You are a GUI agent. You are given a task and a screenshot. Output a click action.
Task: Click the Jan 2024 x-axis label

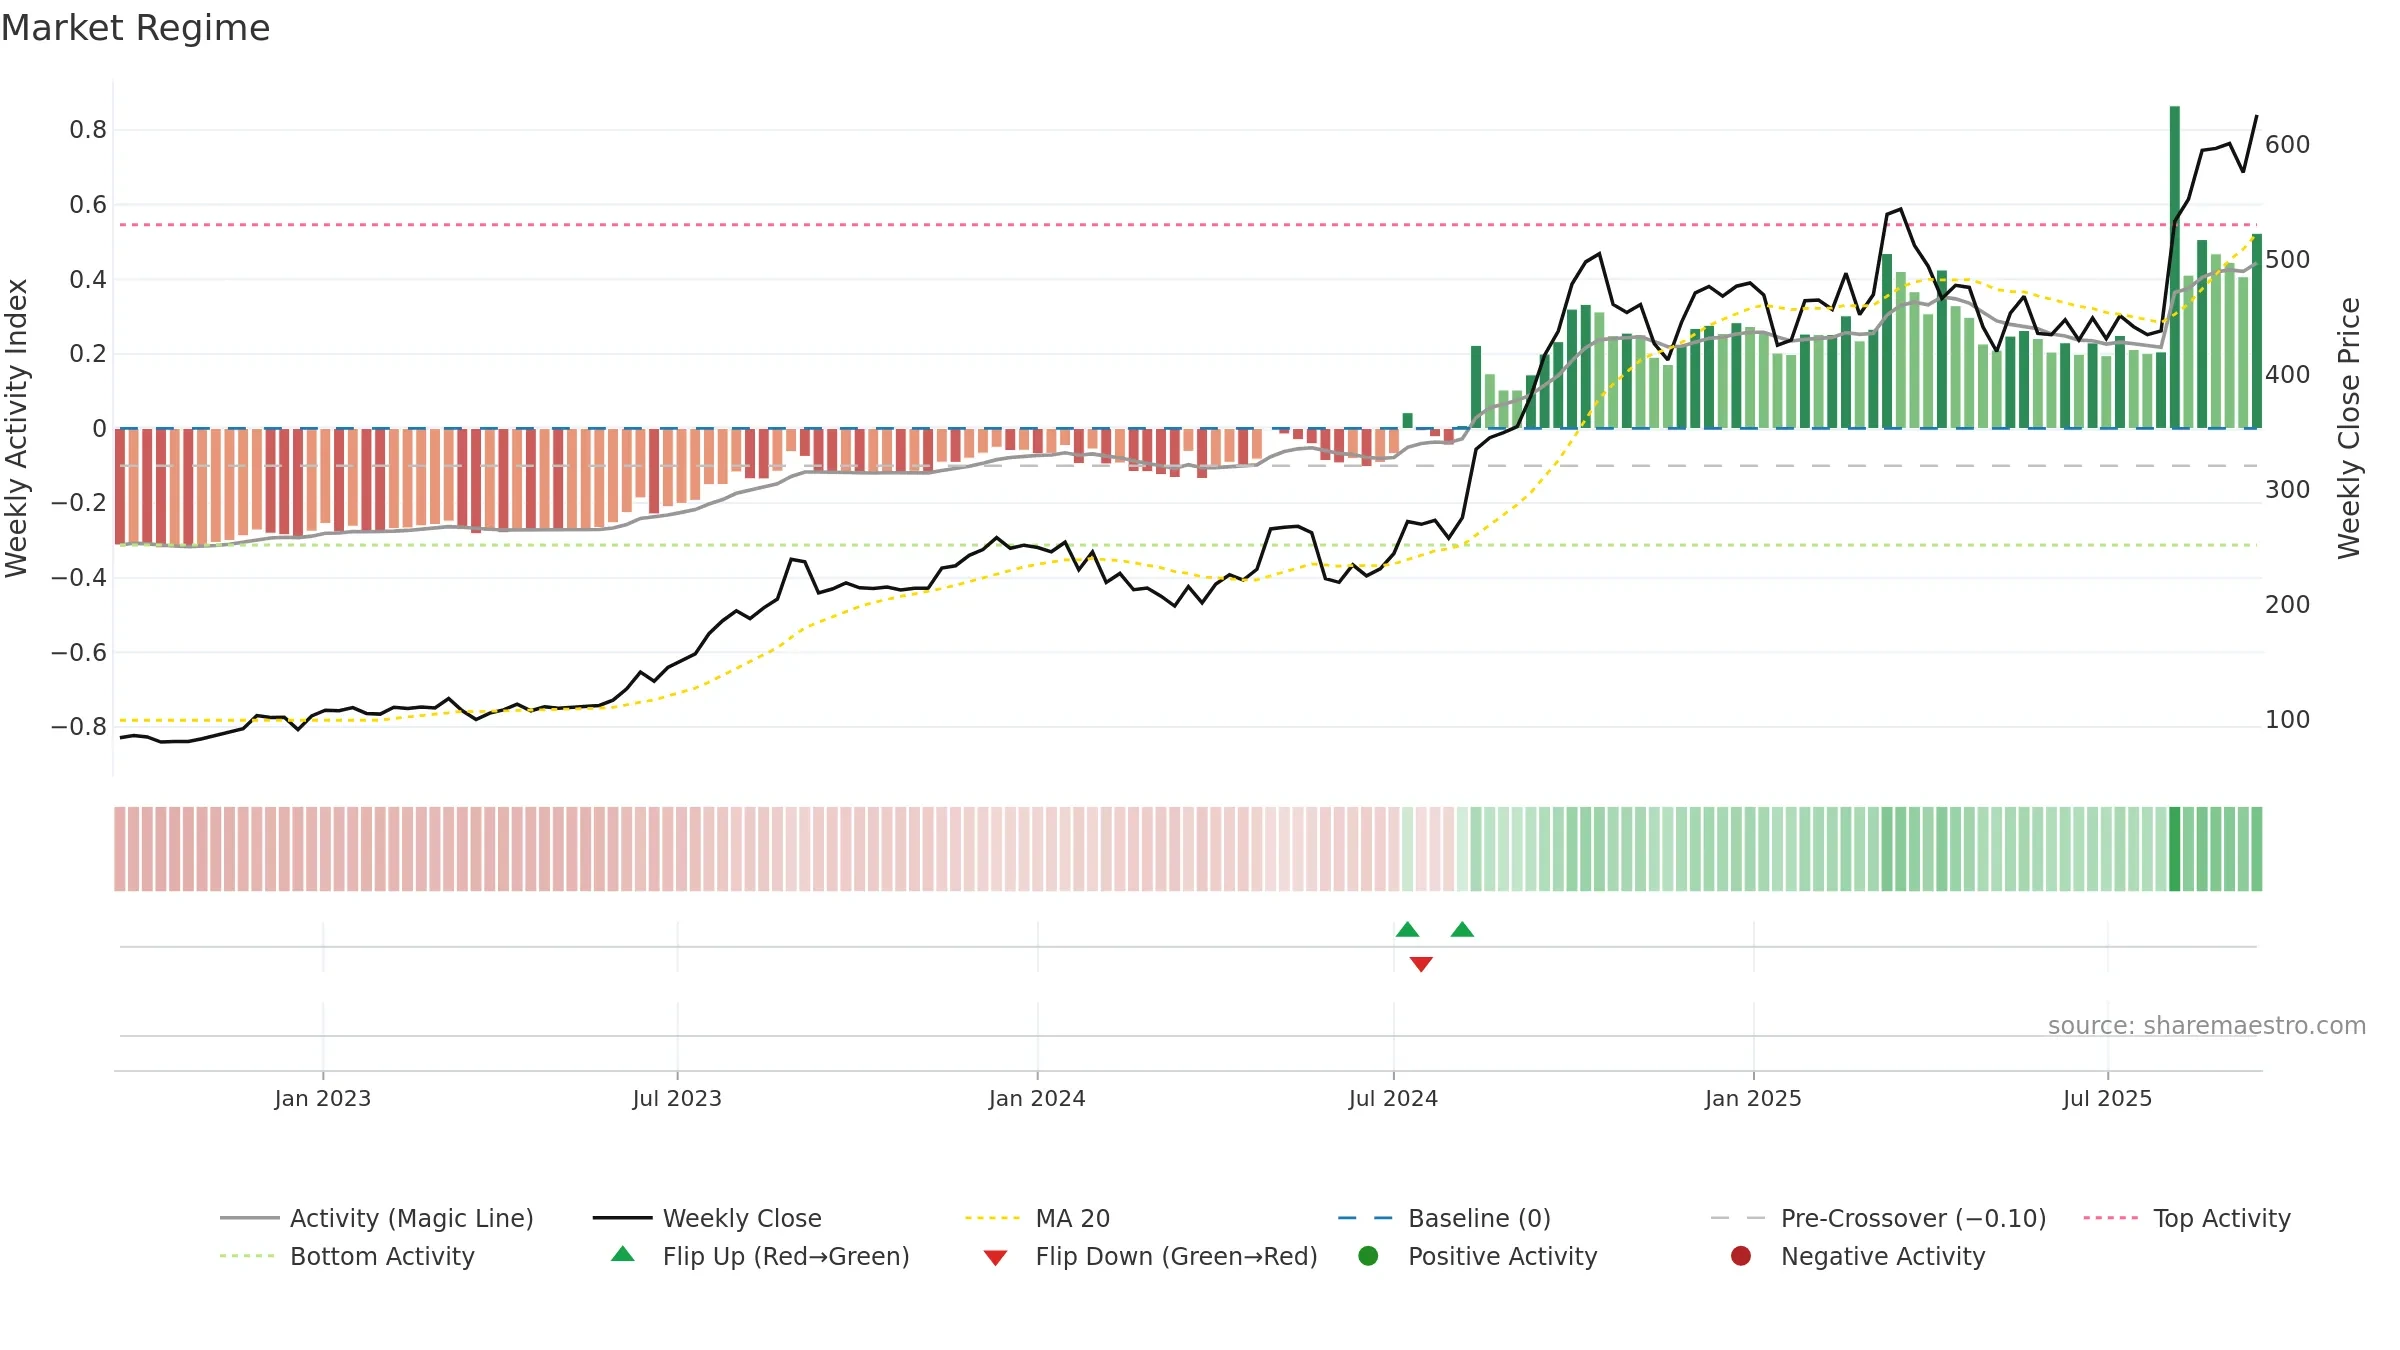(1037, 1098)
